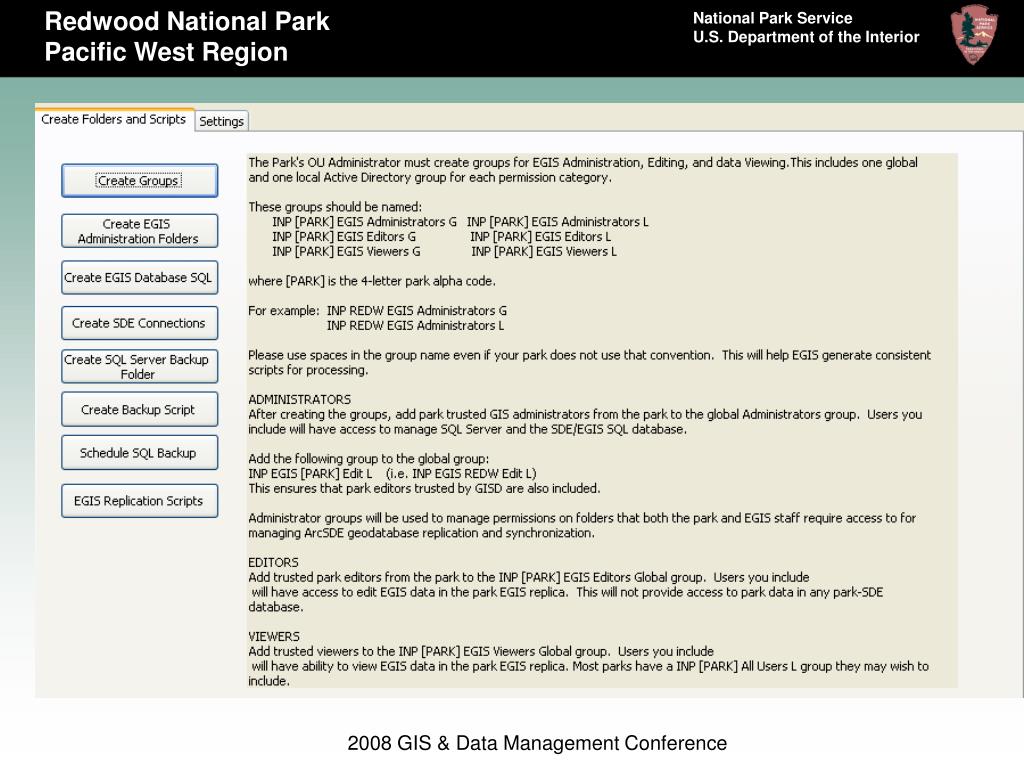Select the Create Folders and Scripts tab
The width and height of the screenshot is (1024, 768).
coord(114,120)
